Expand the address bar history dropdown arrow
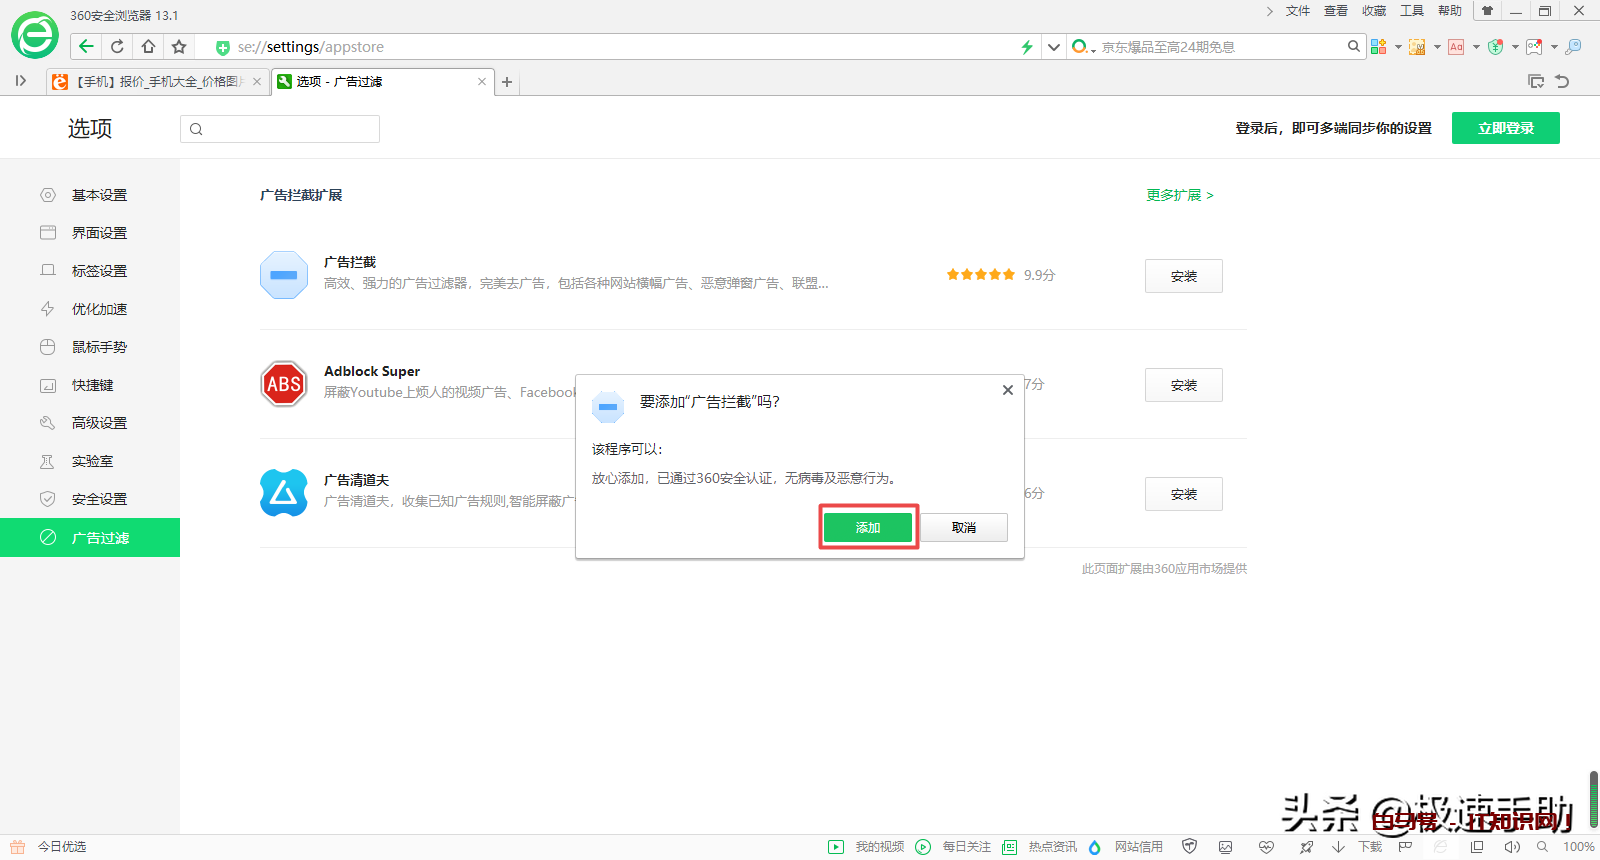This screenshot has height=860, width=1600. [1053, 47]
